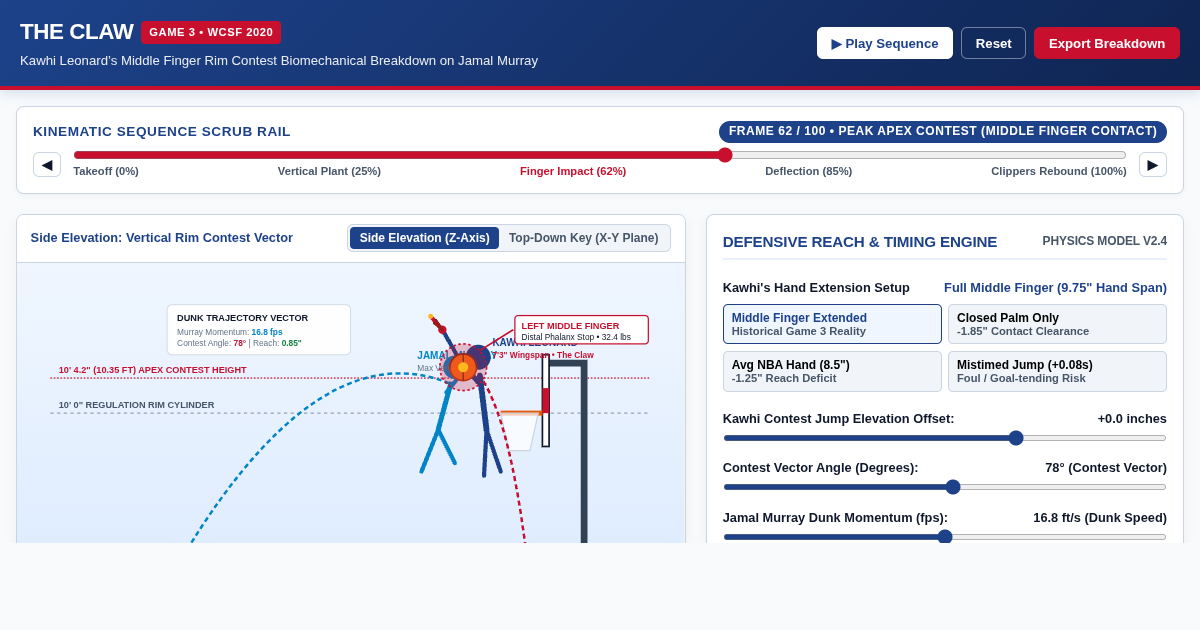Step forward one frame with right arrow
Screen dimensions: 1200x630
1153,164
